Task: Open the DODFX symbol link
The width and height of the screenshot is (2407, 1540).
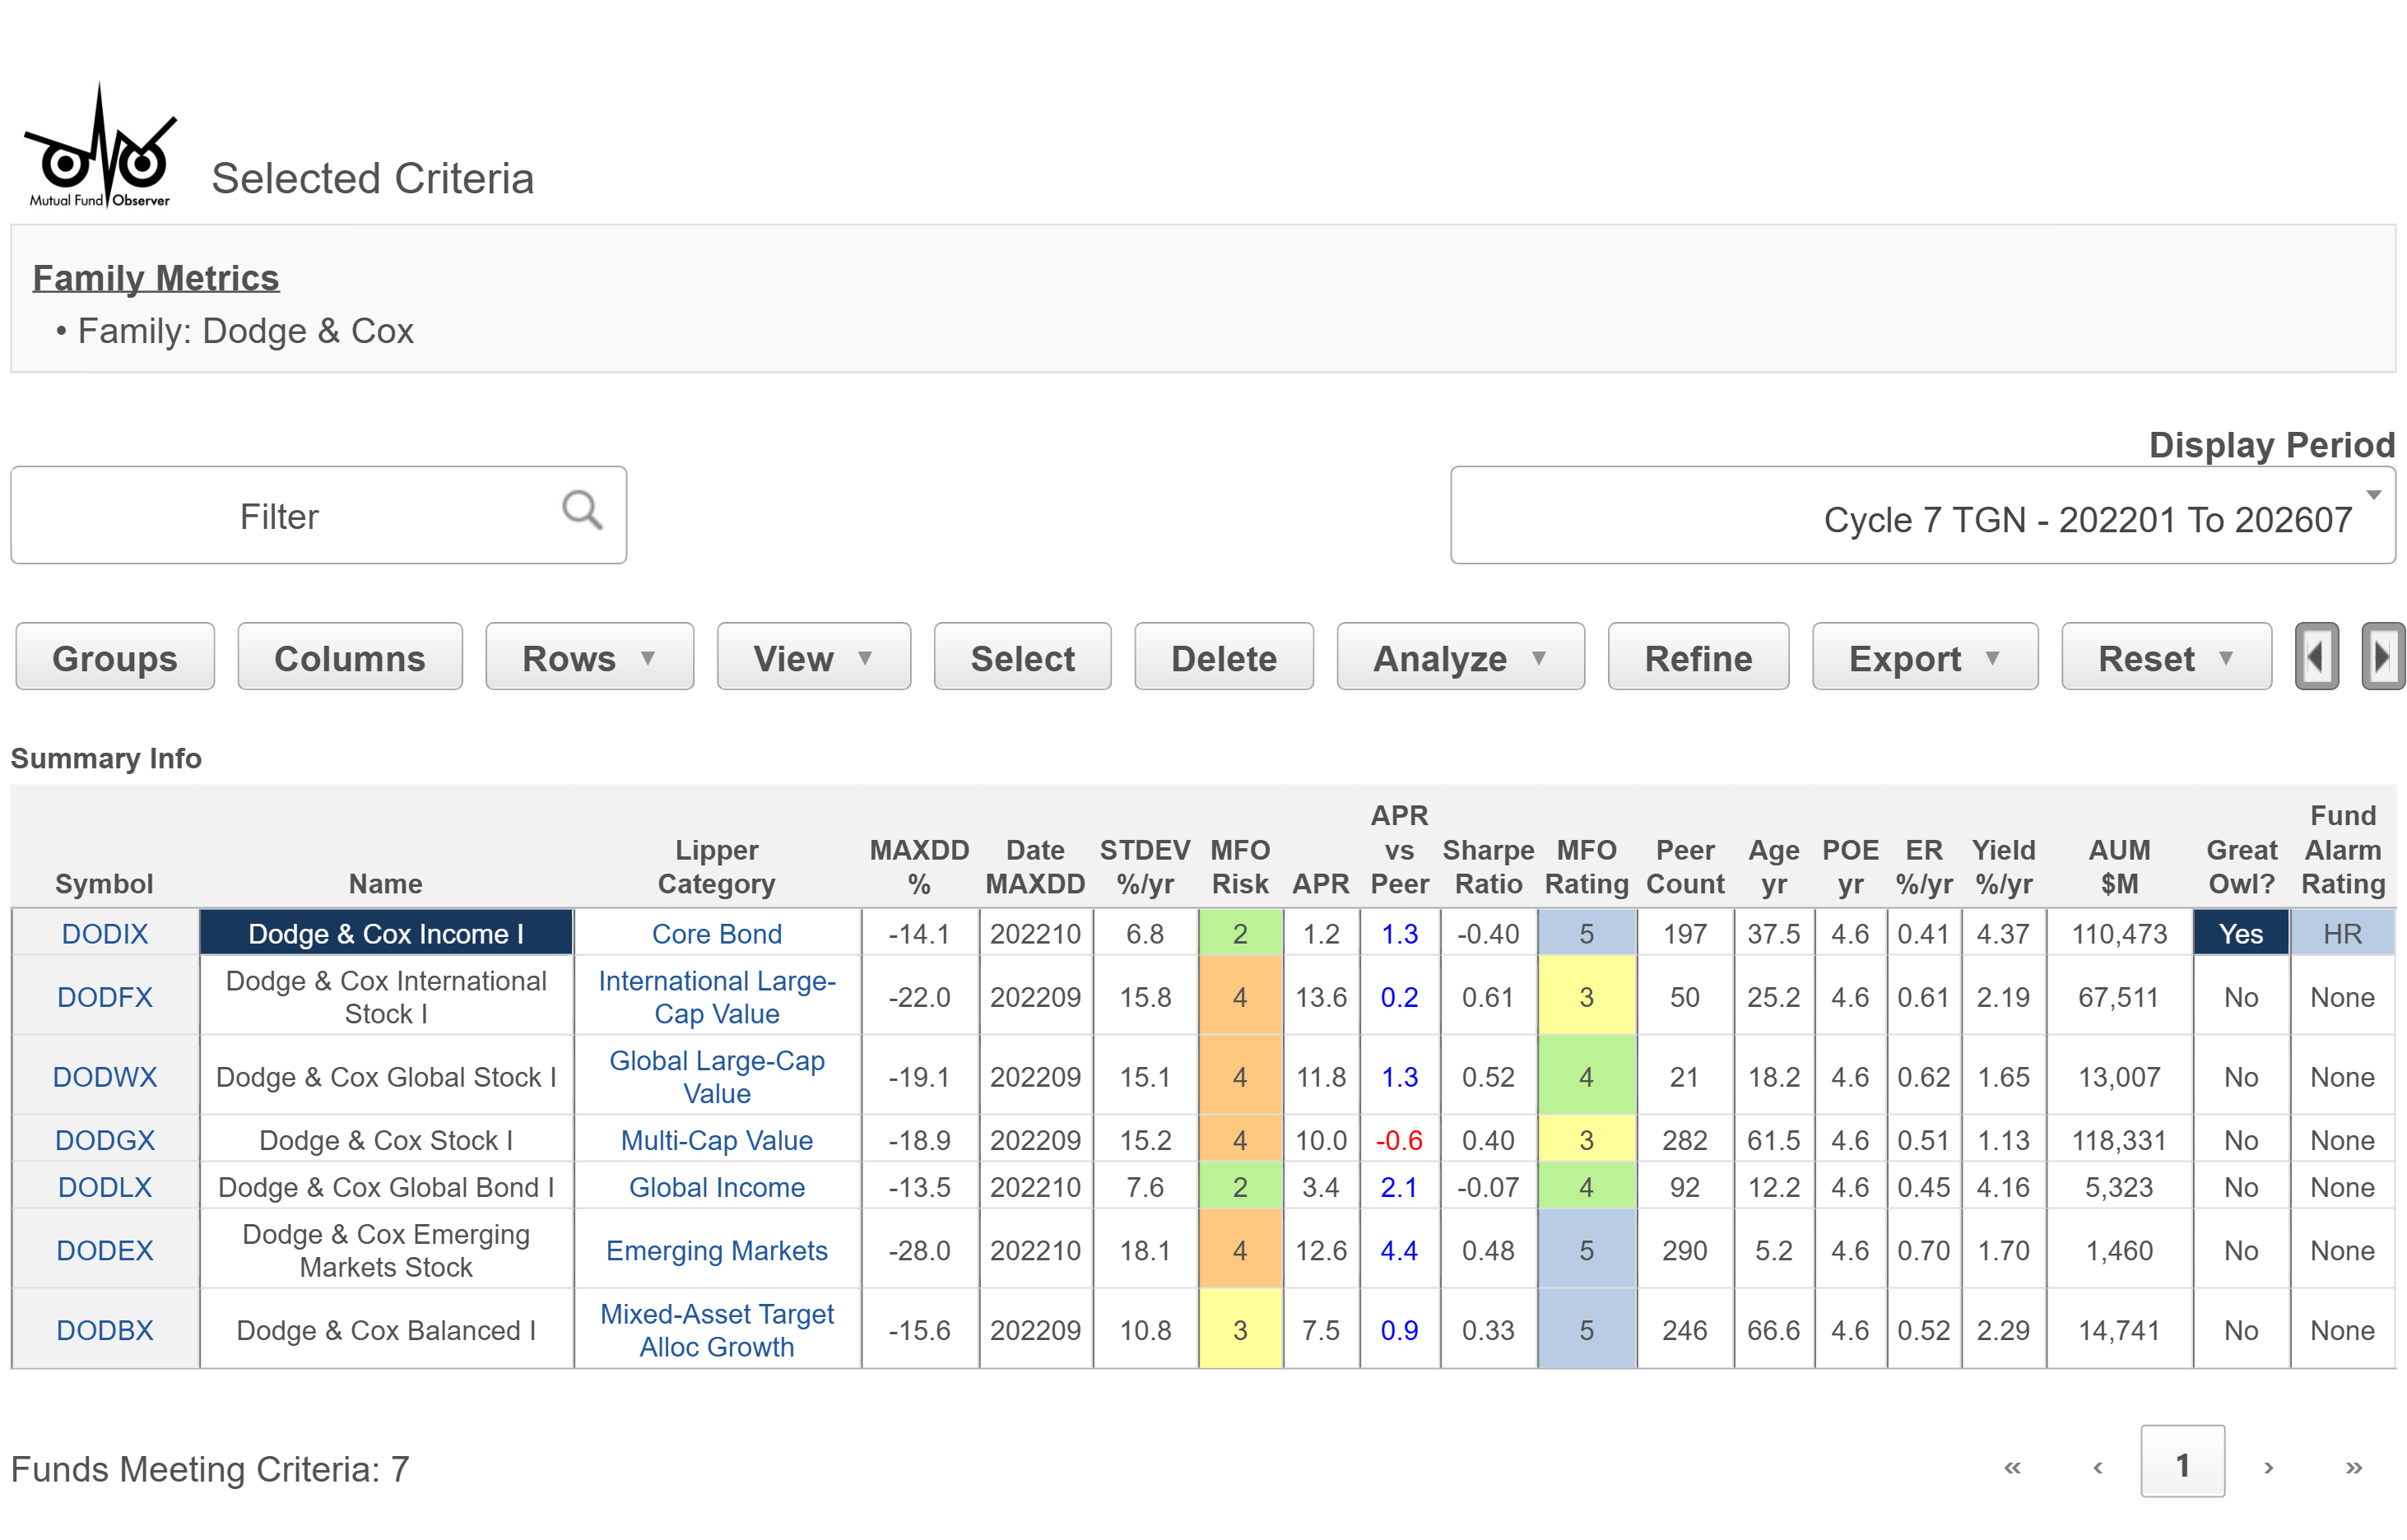Action: tap(105, 996)
